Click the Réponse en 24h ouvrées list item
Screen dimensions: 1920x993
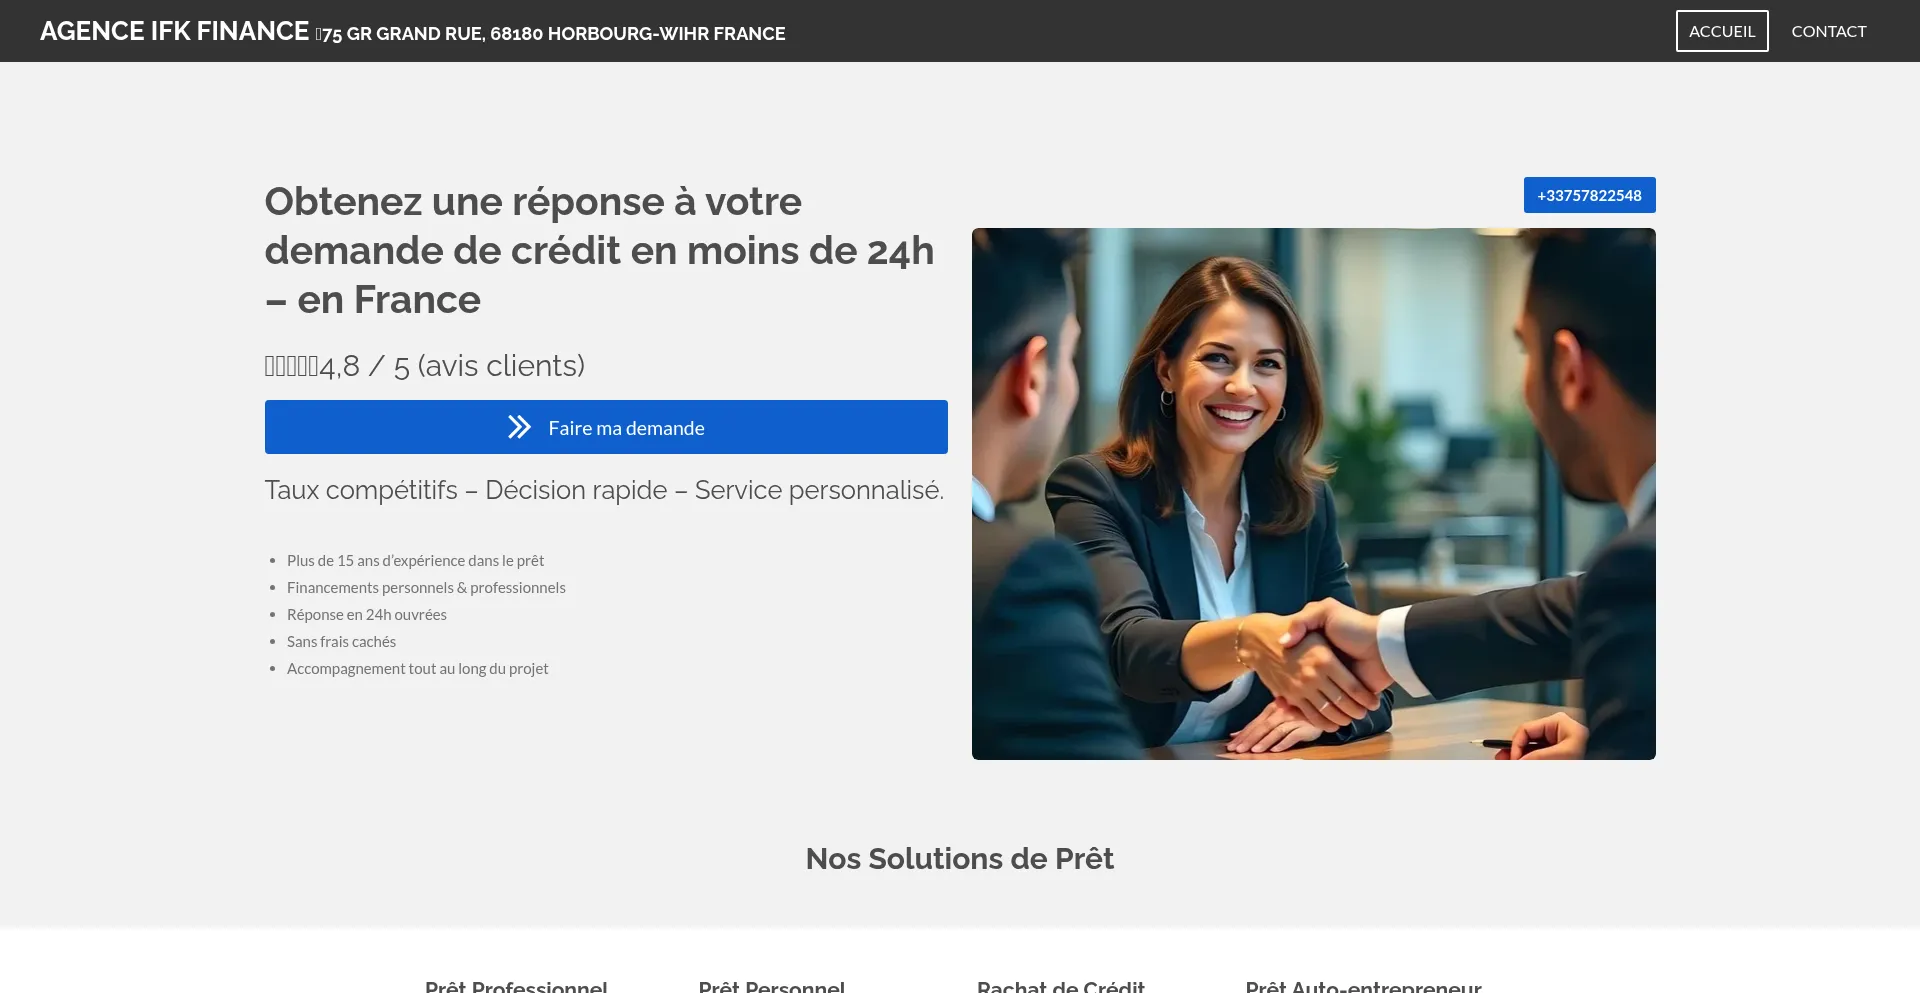pos(366,614)
